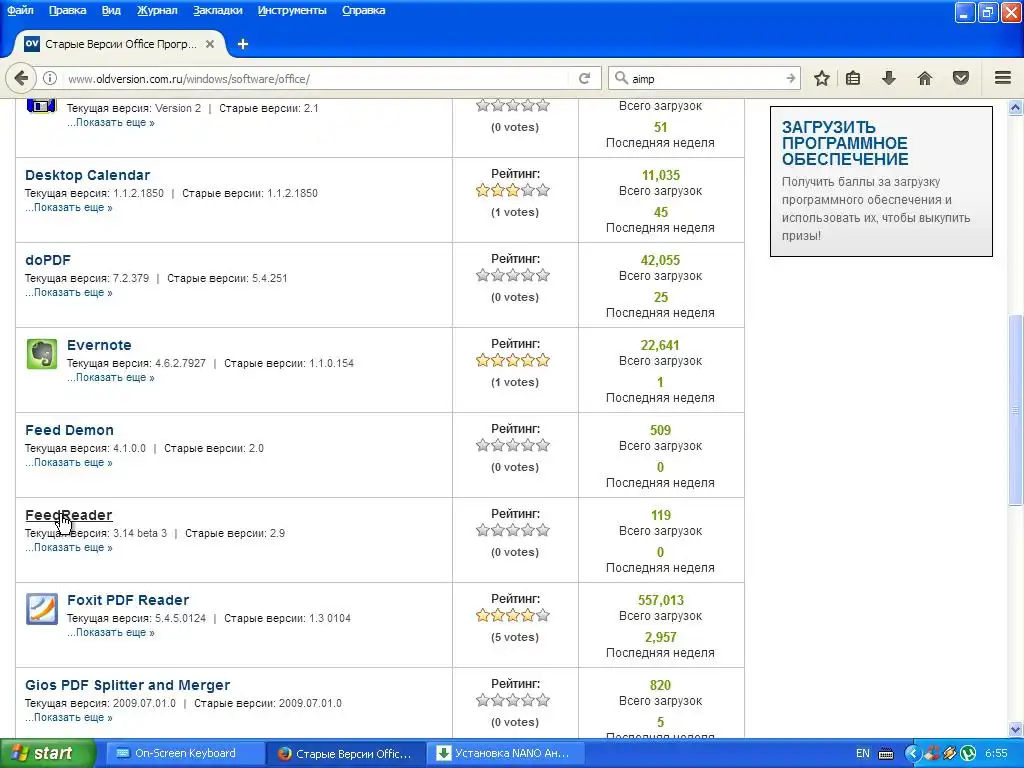
Task: Open the Файл menu
Action: point(20,10)
